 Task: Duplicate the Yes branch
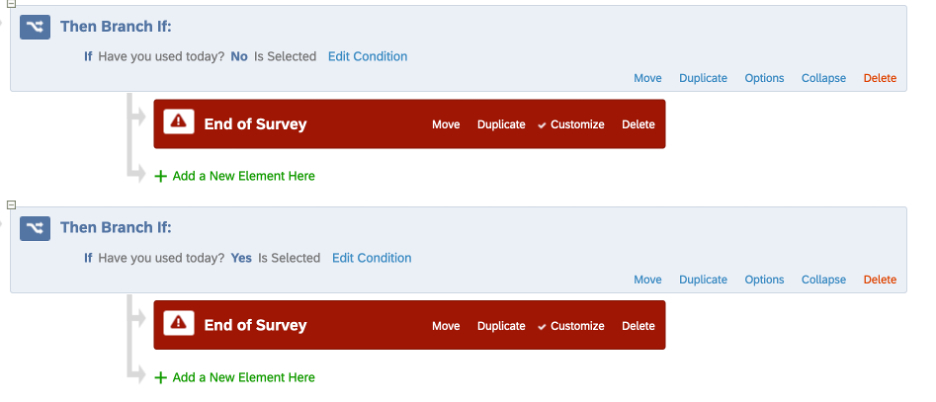point(703,280)
